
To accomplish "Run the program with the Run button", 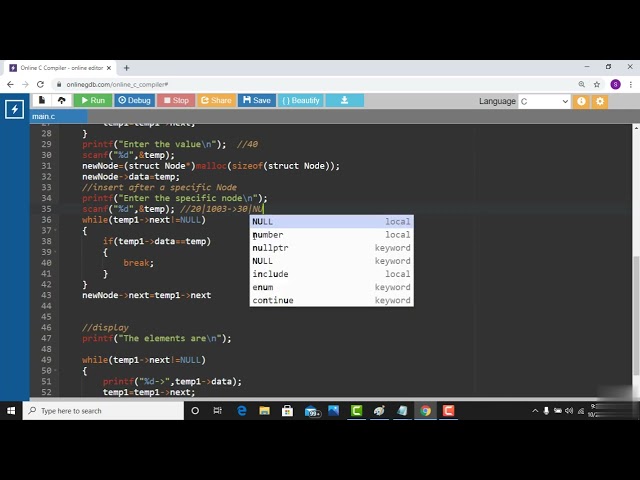I will pyautogui.click(x=93, y=100).
